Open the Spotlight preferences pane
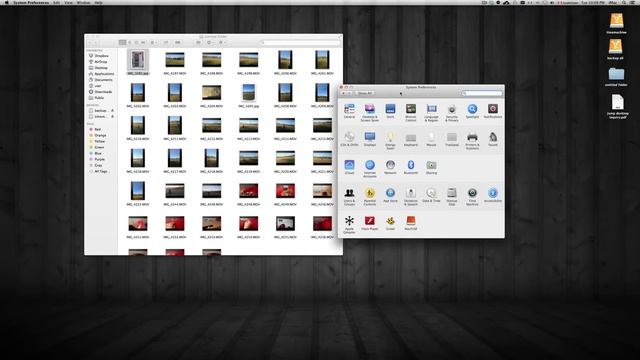This screenshot has height=360, width=640. [x=472, y=111]
